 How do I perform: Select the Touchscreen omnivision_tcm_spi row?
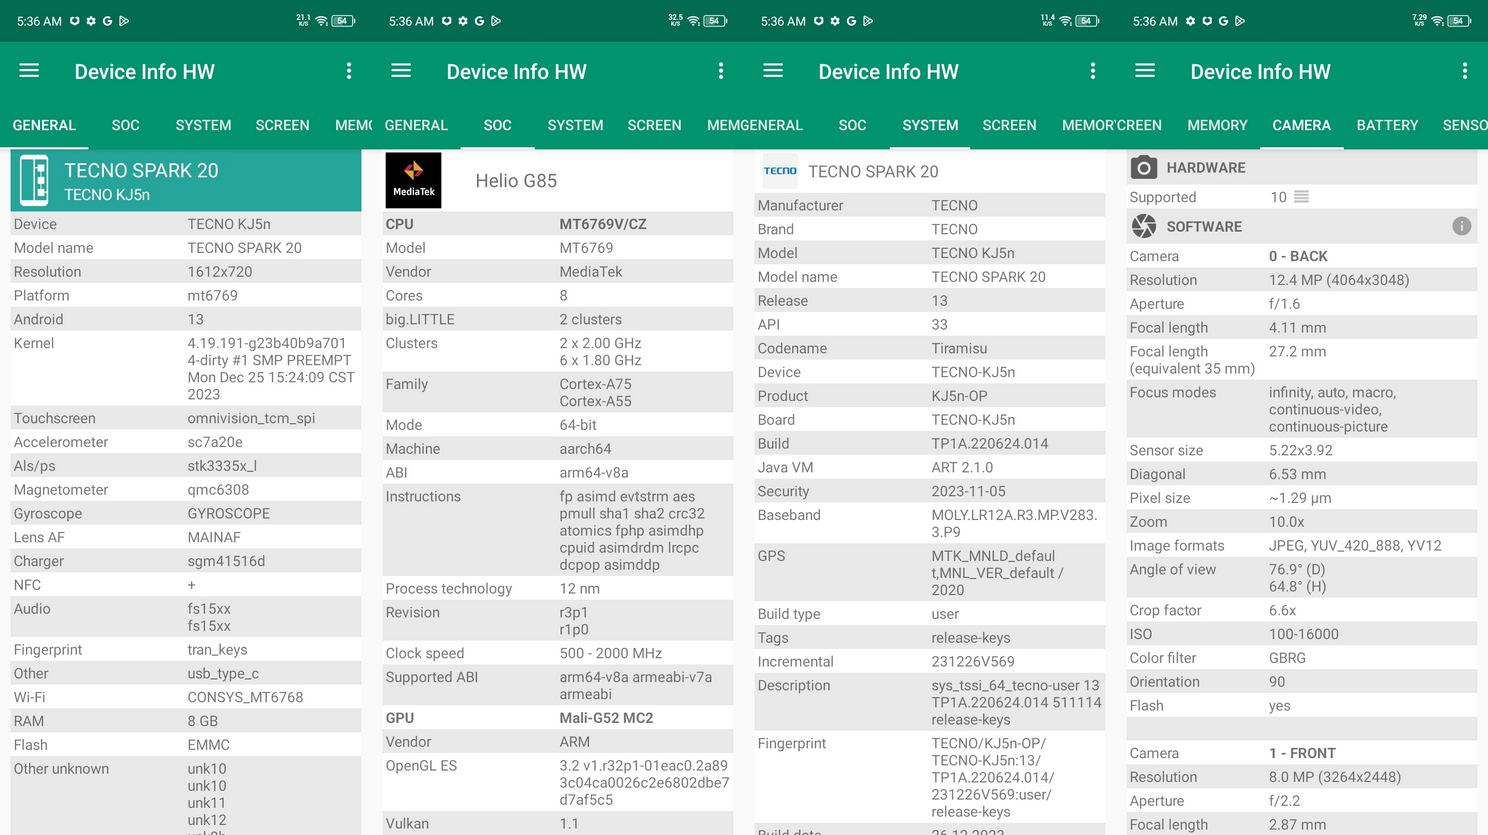tap(186, 418)
